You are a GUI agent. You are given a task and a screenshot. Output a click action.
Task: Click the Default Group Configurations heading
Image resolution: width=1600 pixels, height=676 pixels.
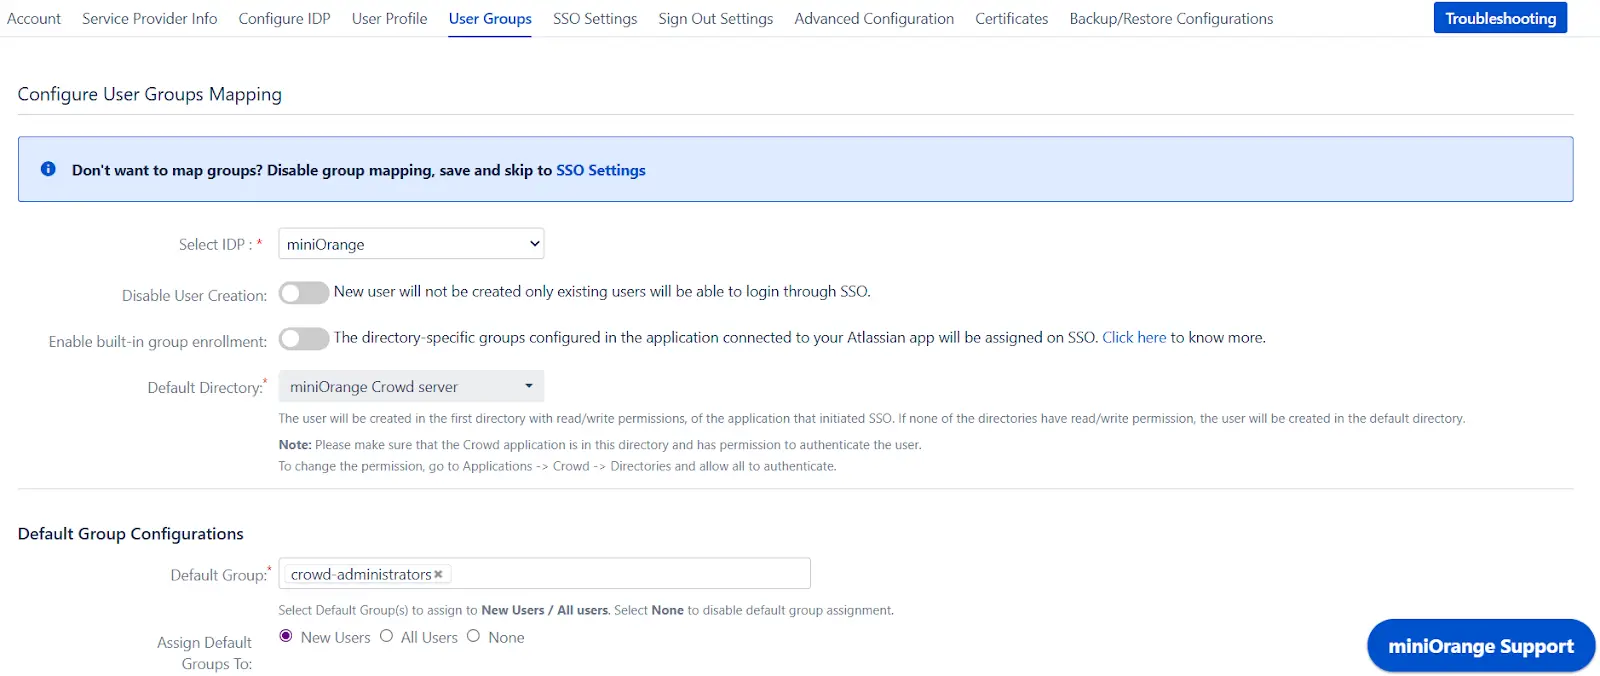pyautogui.click(x=131, y=534)
